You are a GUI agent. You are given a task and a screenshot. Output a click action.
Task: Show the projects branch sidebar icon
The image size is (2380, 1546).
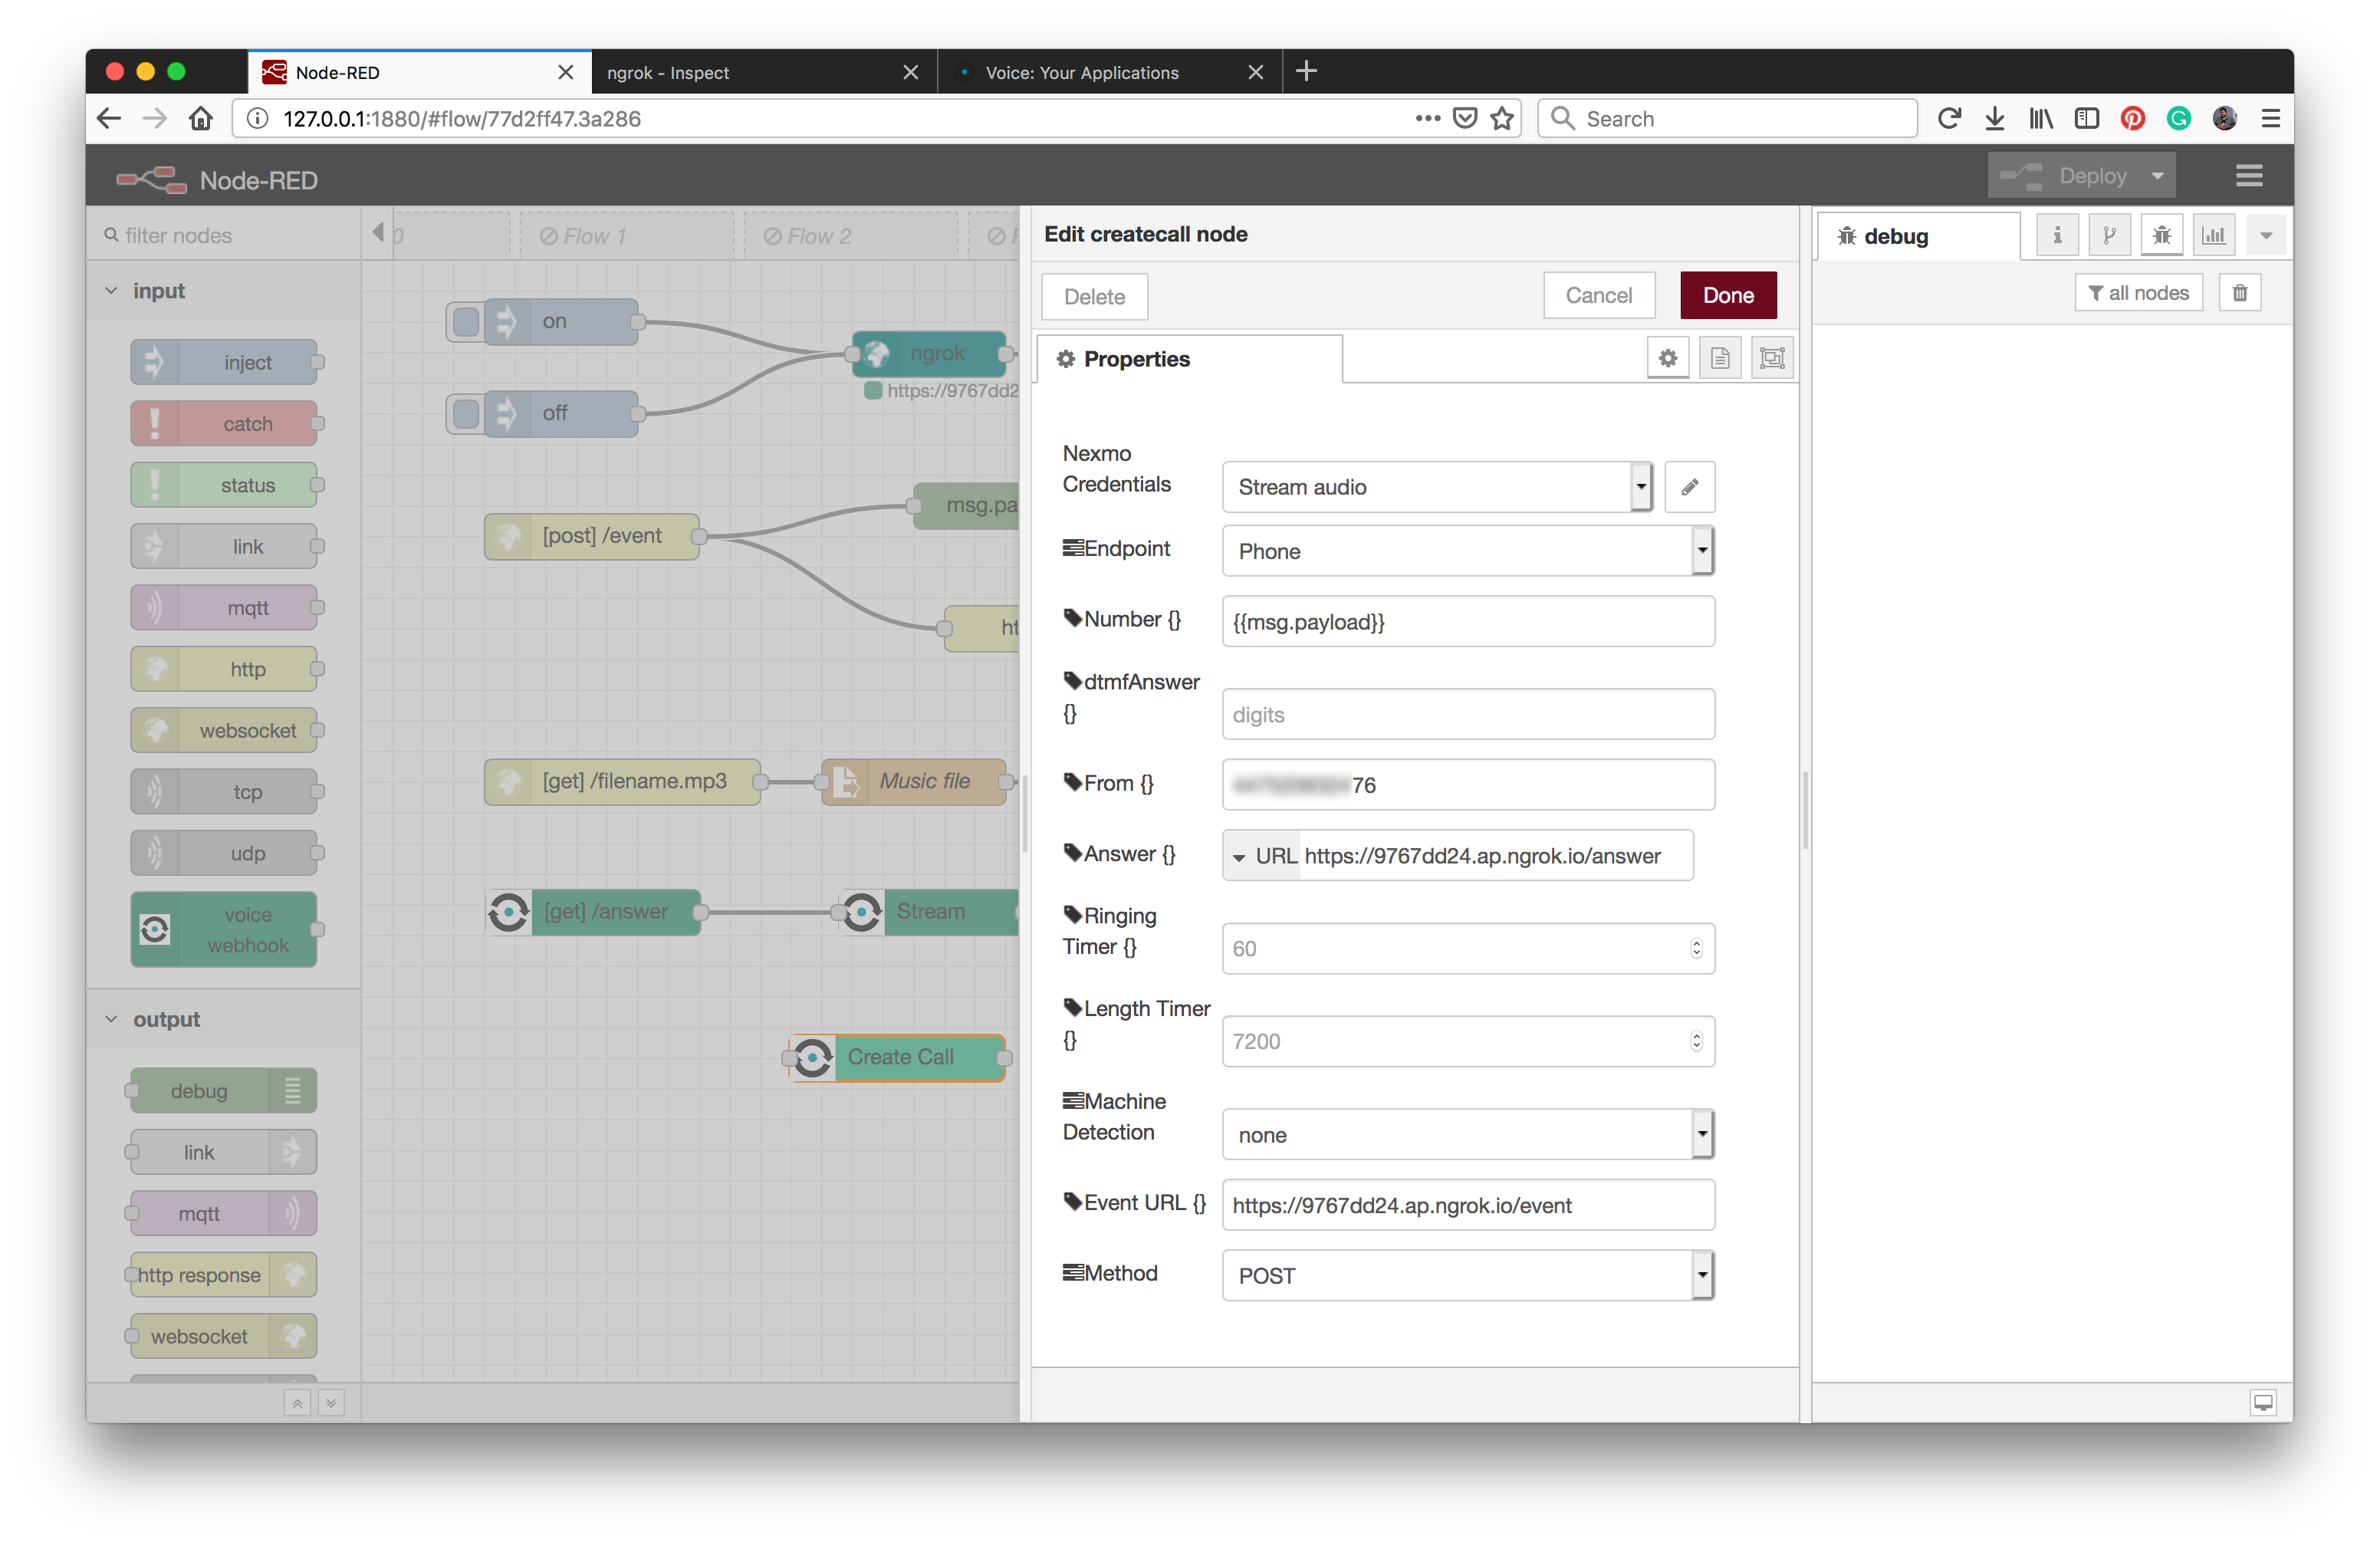click(2109, 236)
